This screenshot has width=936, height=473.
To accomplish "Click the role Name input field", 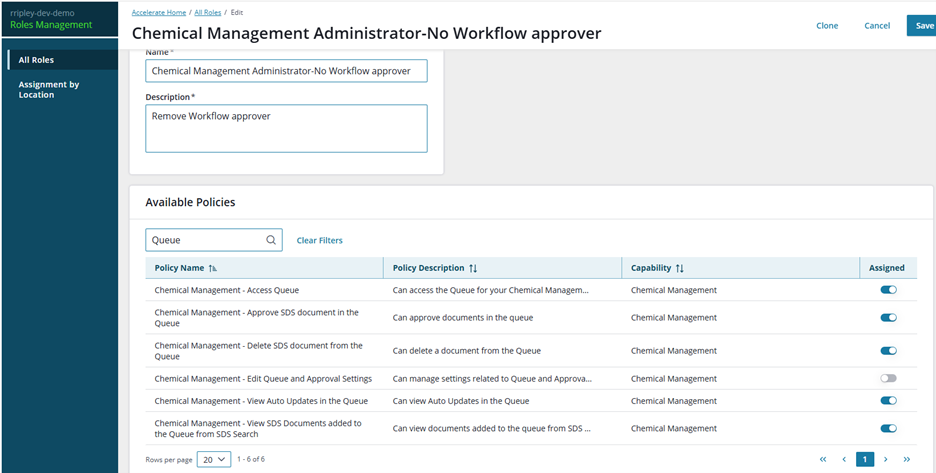I will coord(286,71).
